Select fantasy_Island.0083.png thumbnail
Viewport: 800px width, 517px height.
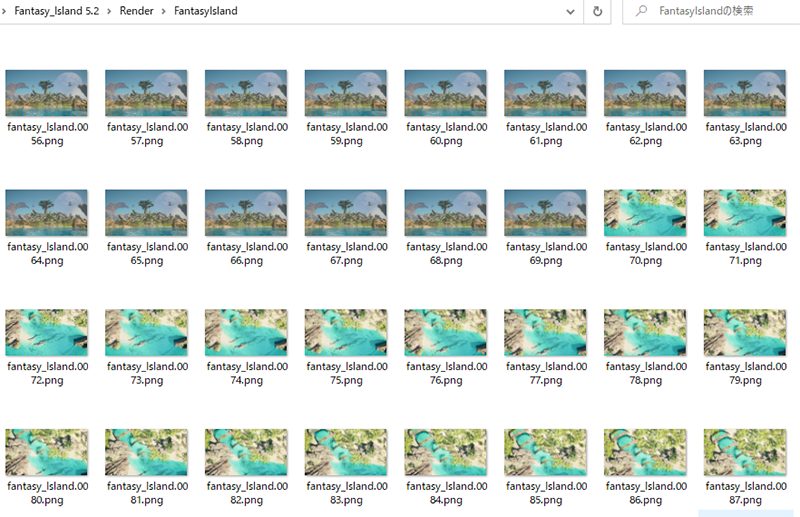[x=345, y=453]
